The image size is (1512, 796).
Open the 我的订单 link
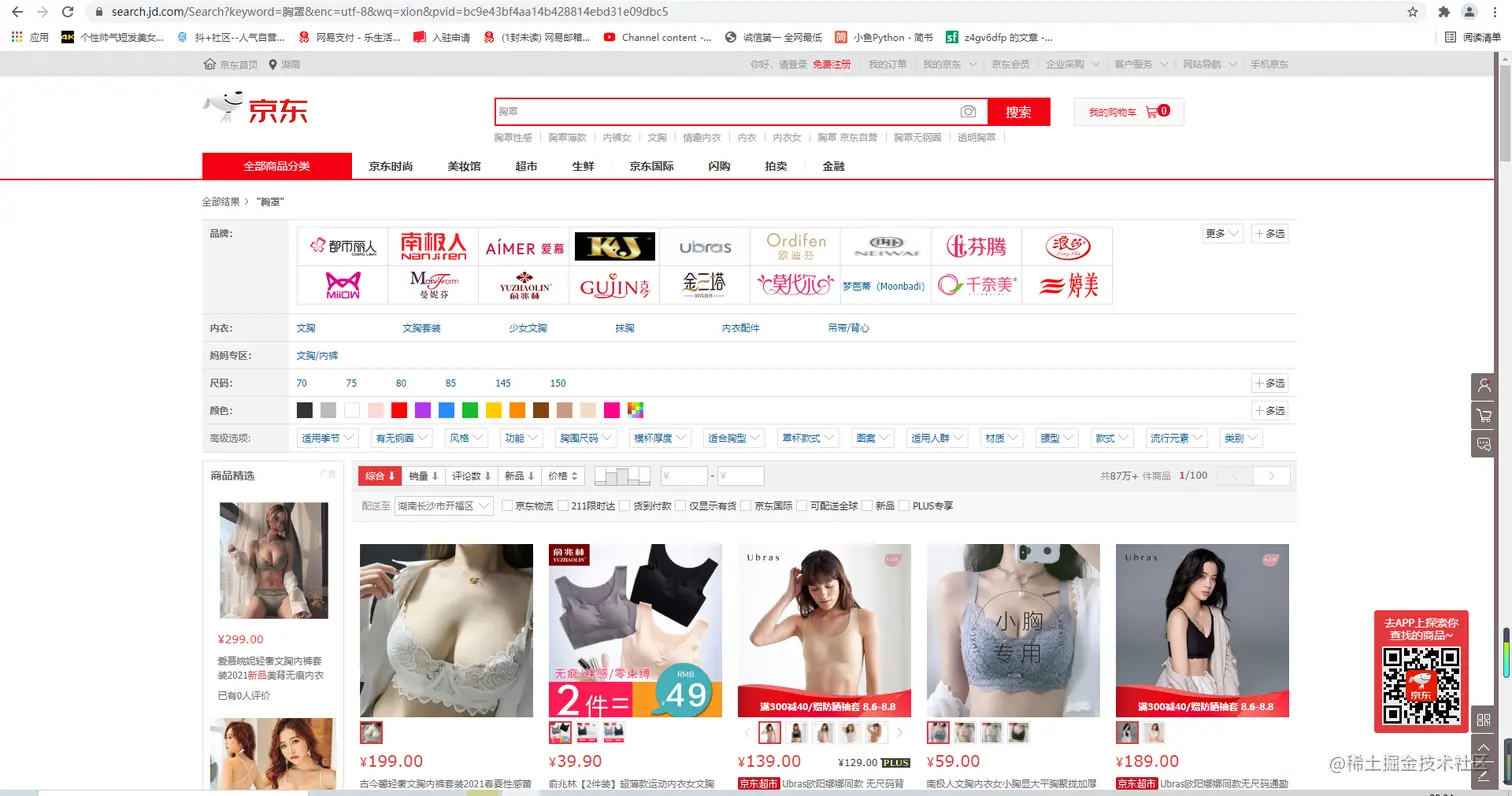click(887, 64)
